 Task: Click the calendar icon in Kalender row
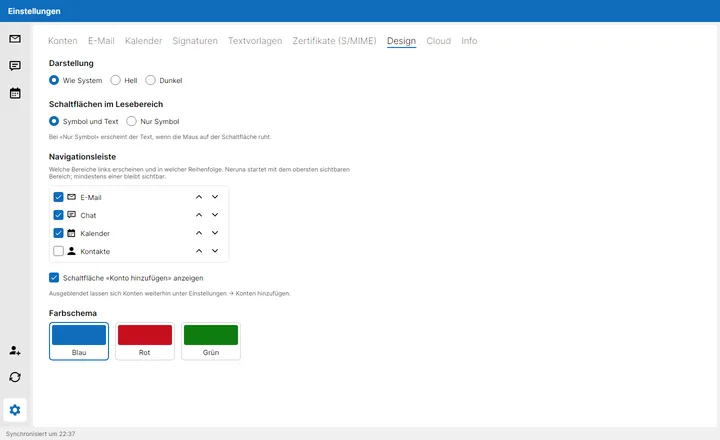coord(71,233)
